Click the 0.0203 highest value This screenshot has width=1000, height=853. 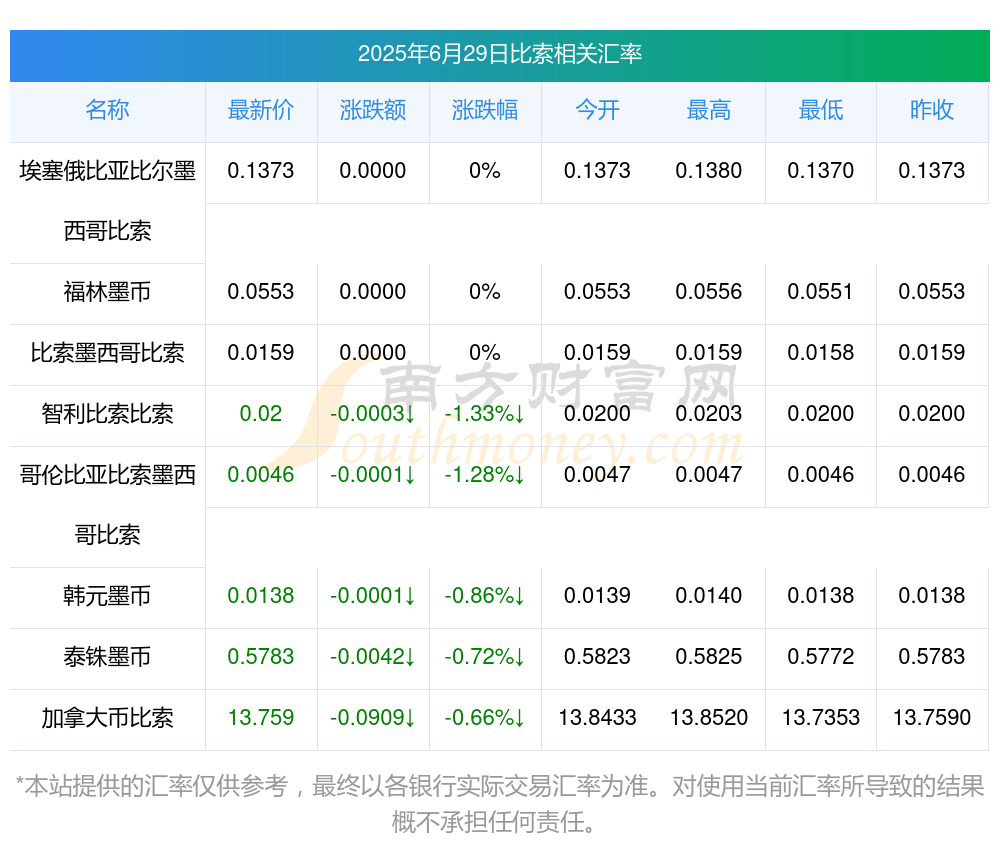709,414
